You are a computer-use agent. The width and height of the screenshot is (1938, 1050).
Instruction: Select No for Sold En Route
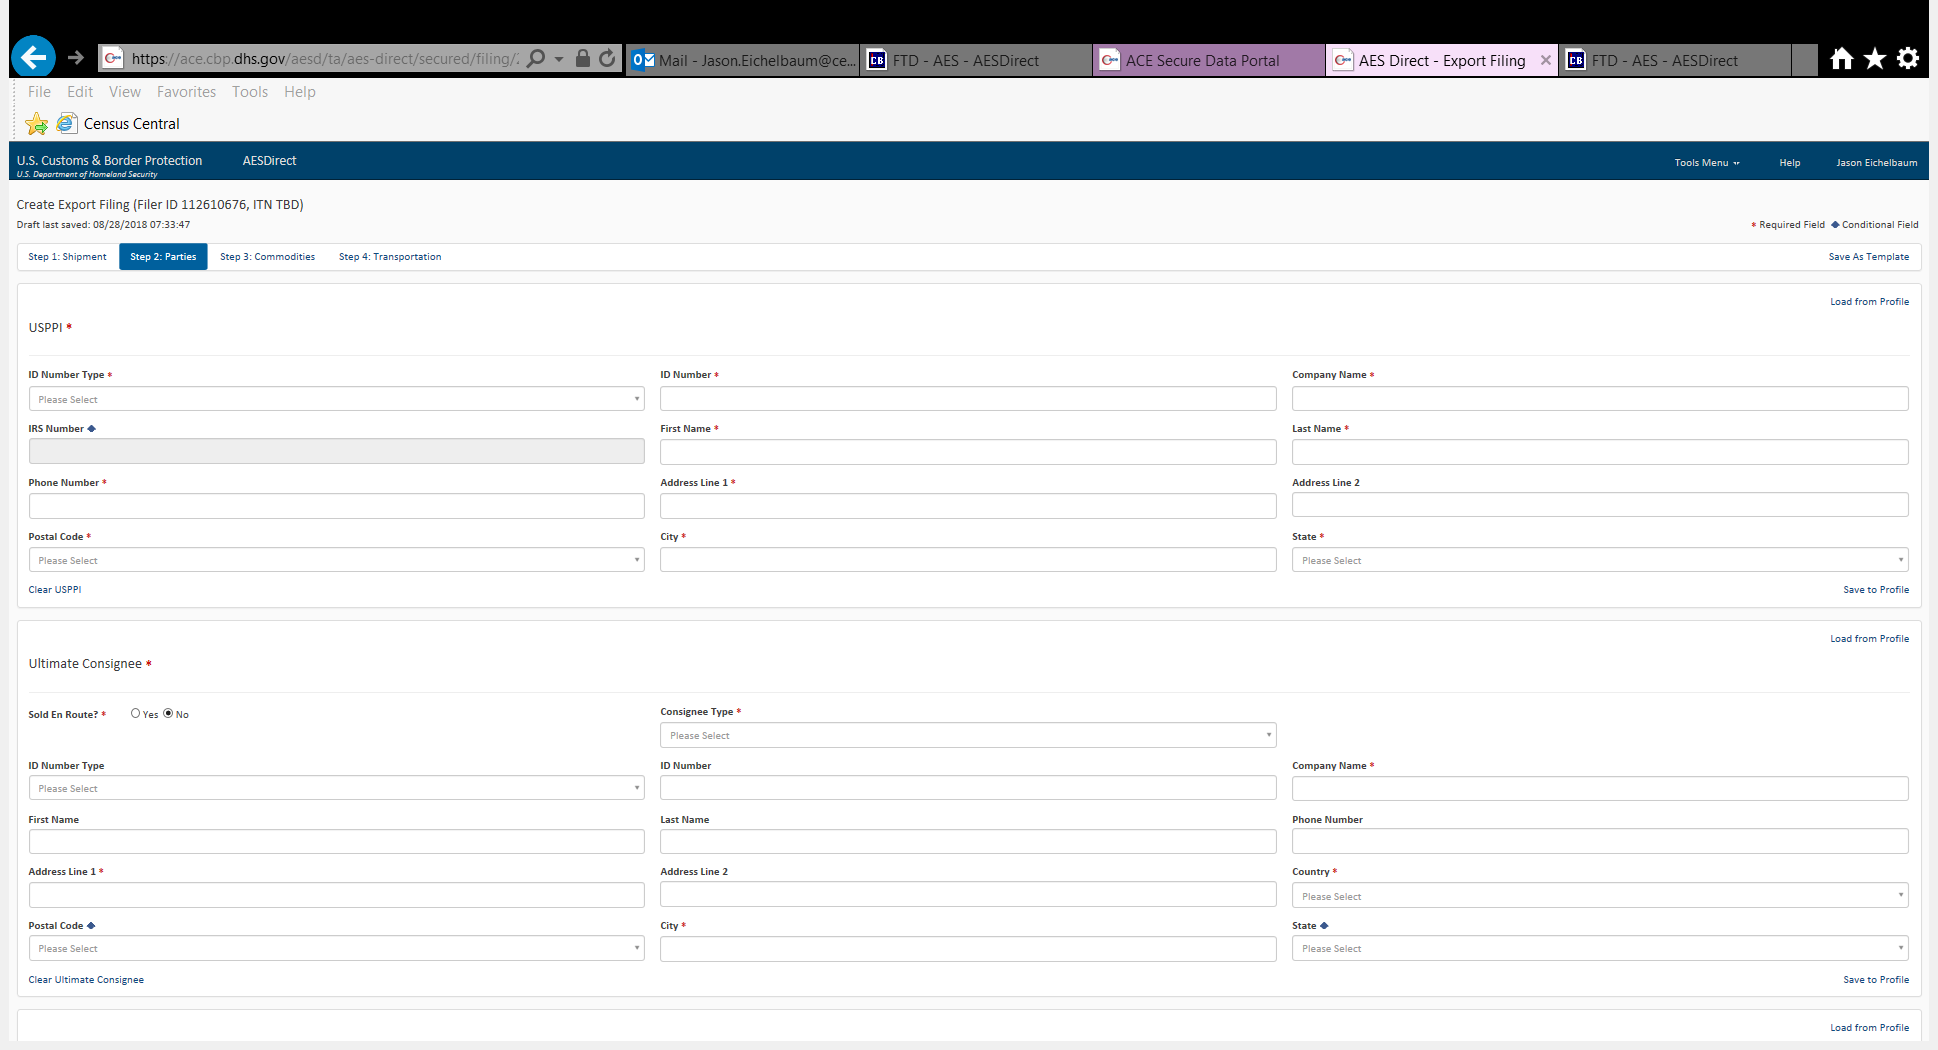168,713
